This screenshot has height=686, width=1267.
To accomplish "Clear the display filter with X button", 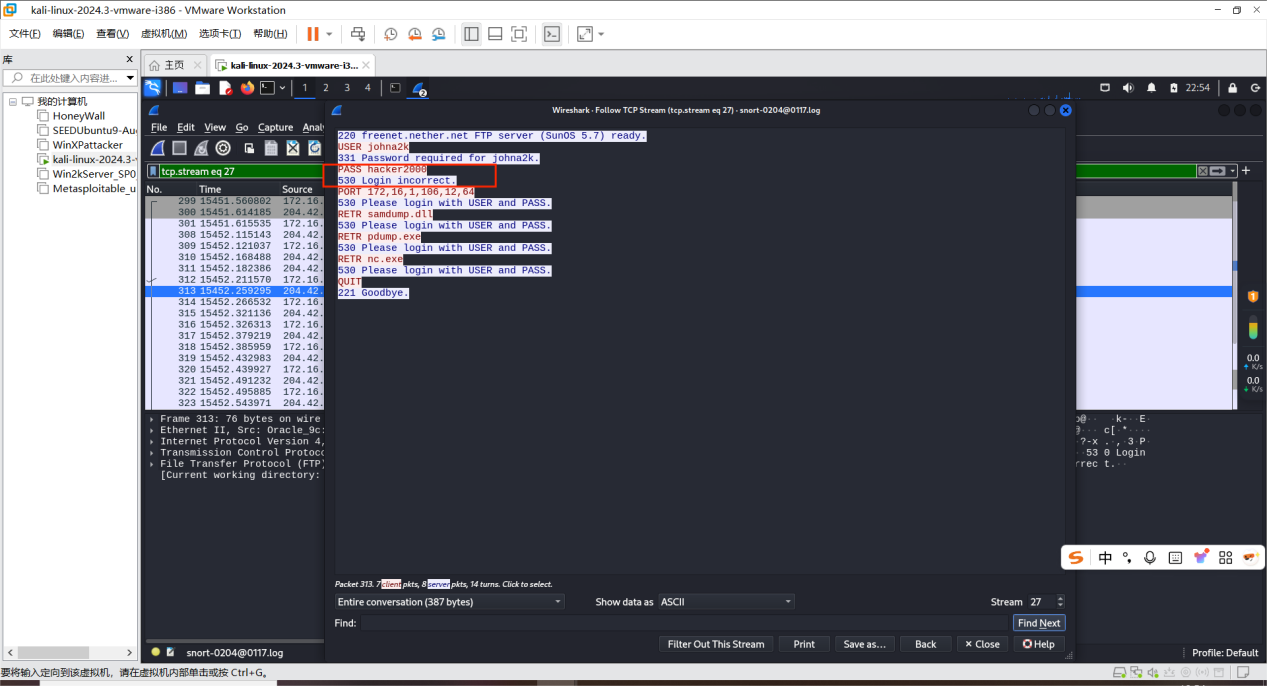I will [1203, 171].
